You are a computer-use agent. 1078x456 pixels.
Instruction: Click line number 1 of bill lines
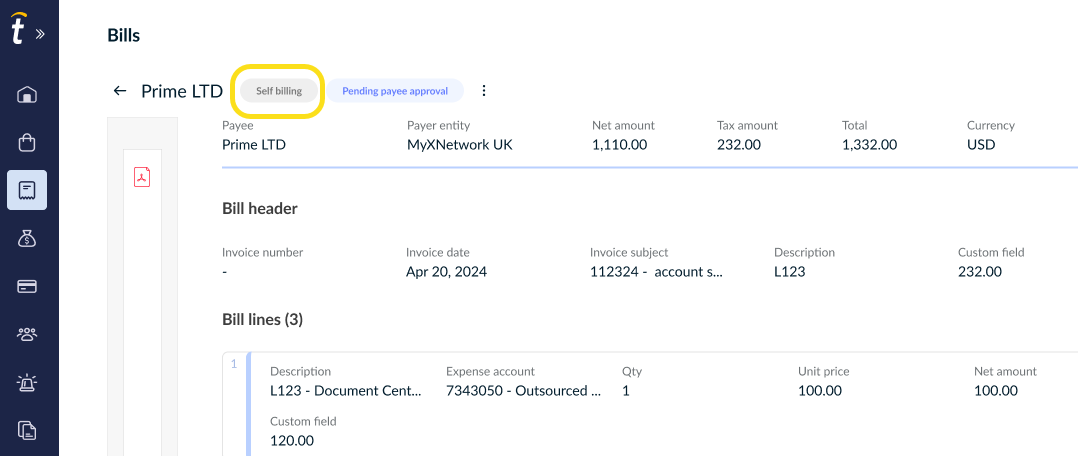pos(234,365)
